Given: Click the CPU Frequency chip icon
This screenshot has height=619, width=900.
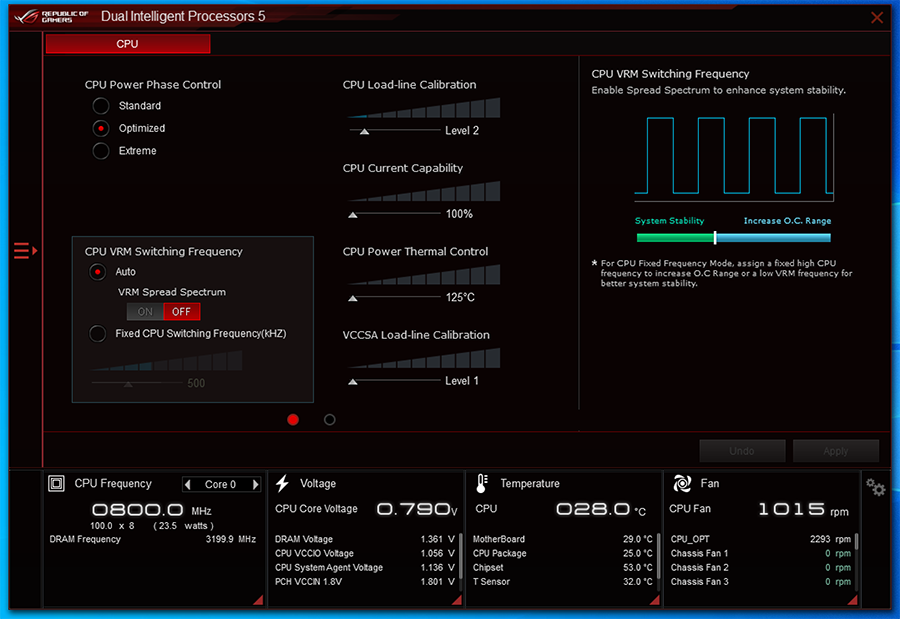Looking at the screenshot, I should 56,483.
